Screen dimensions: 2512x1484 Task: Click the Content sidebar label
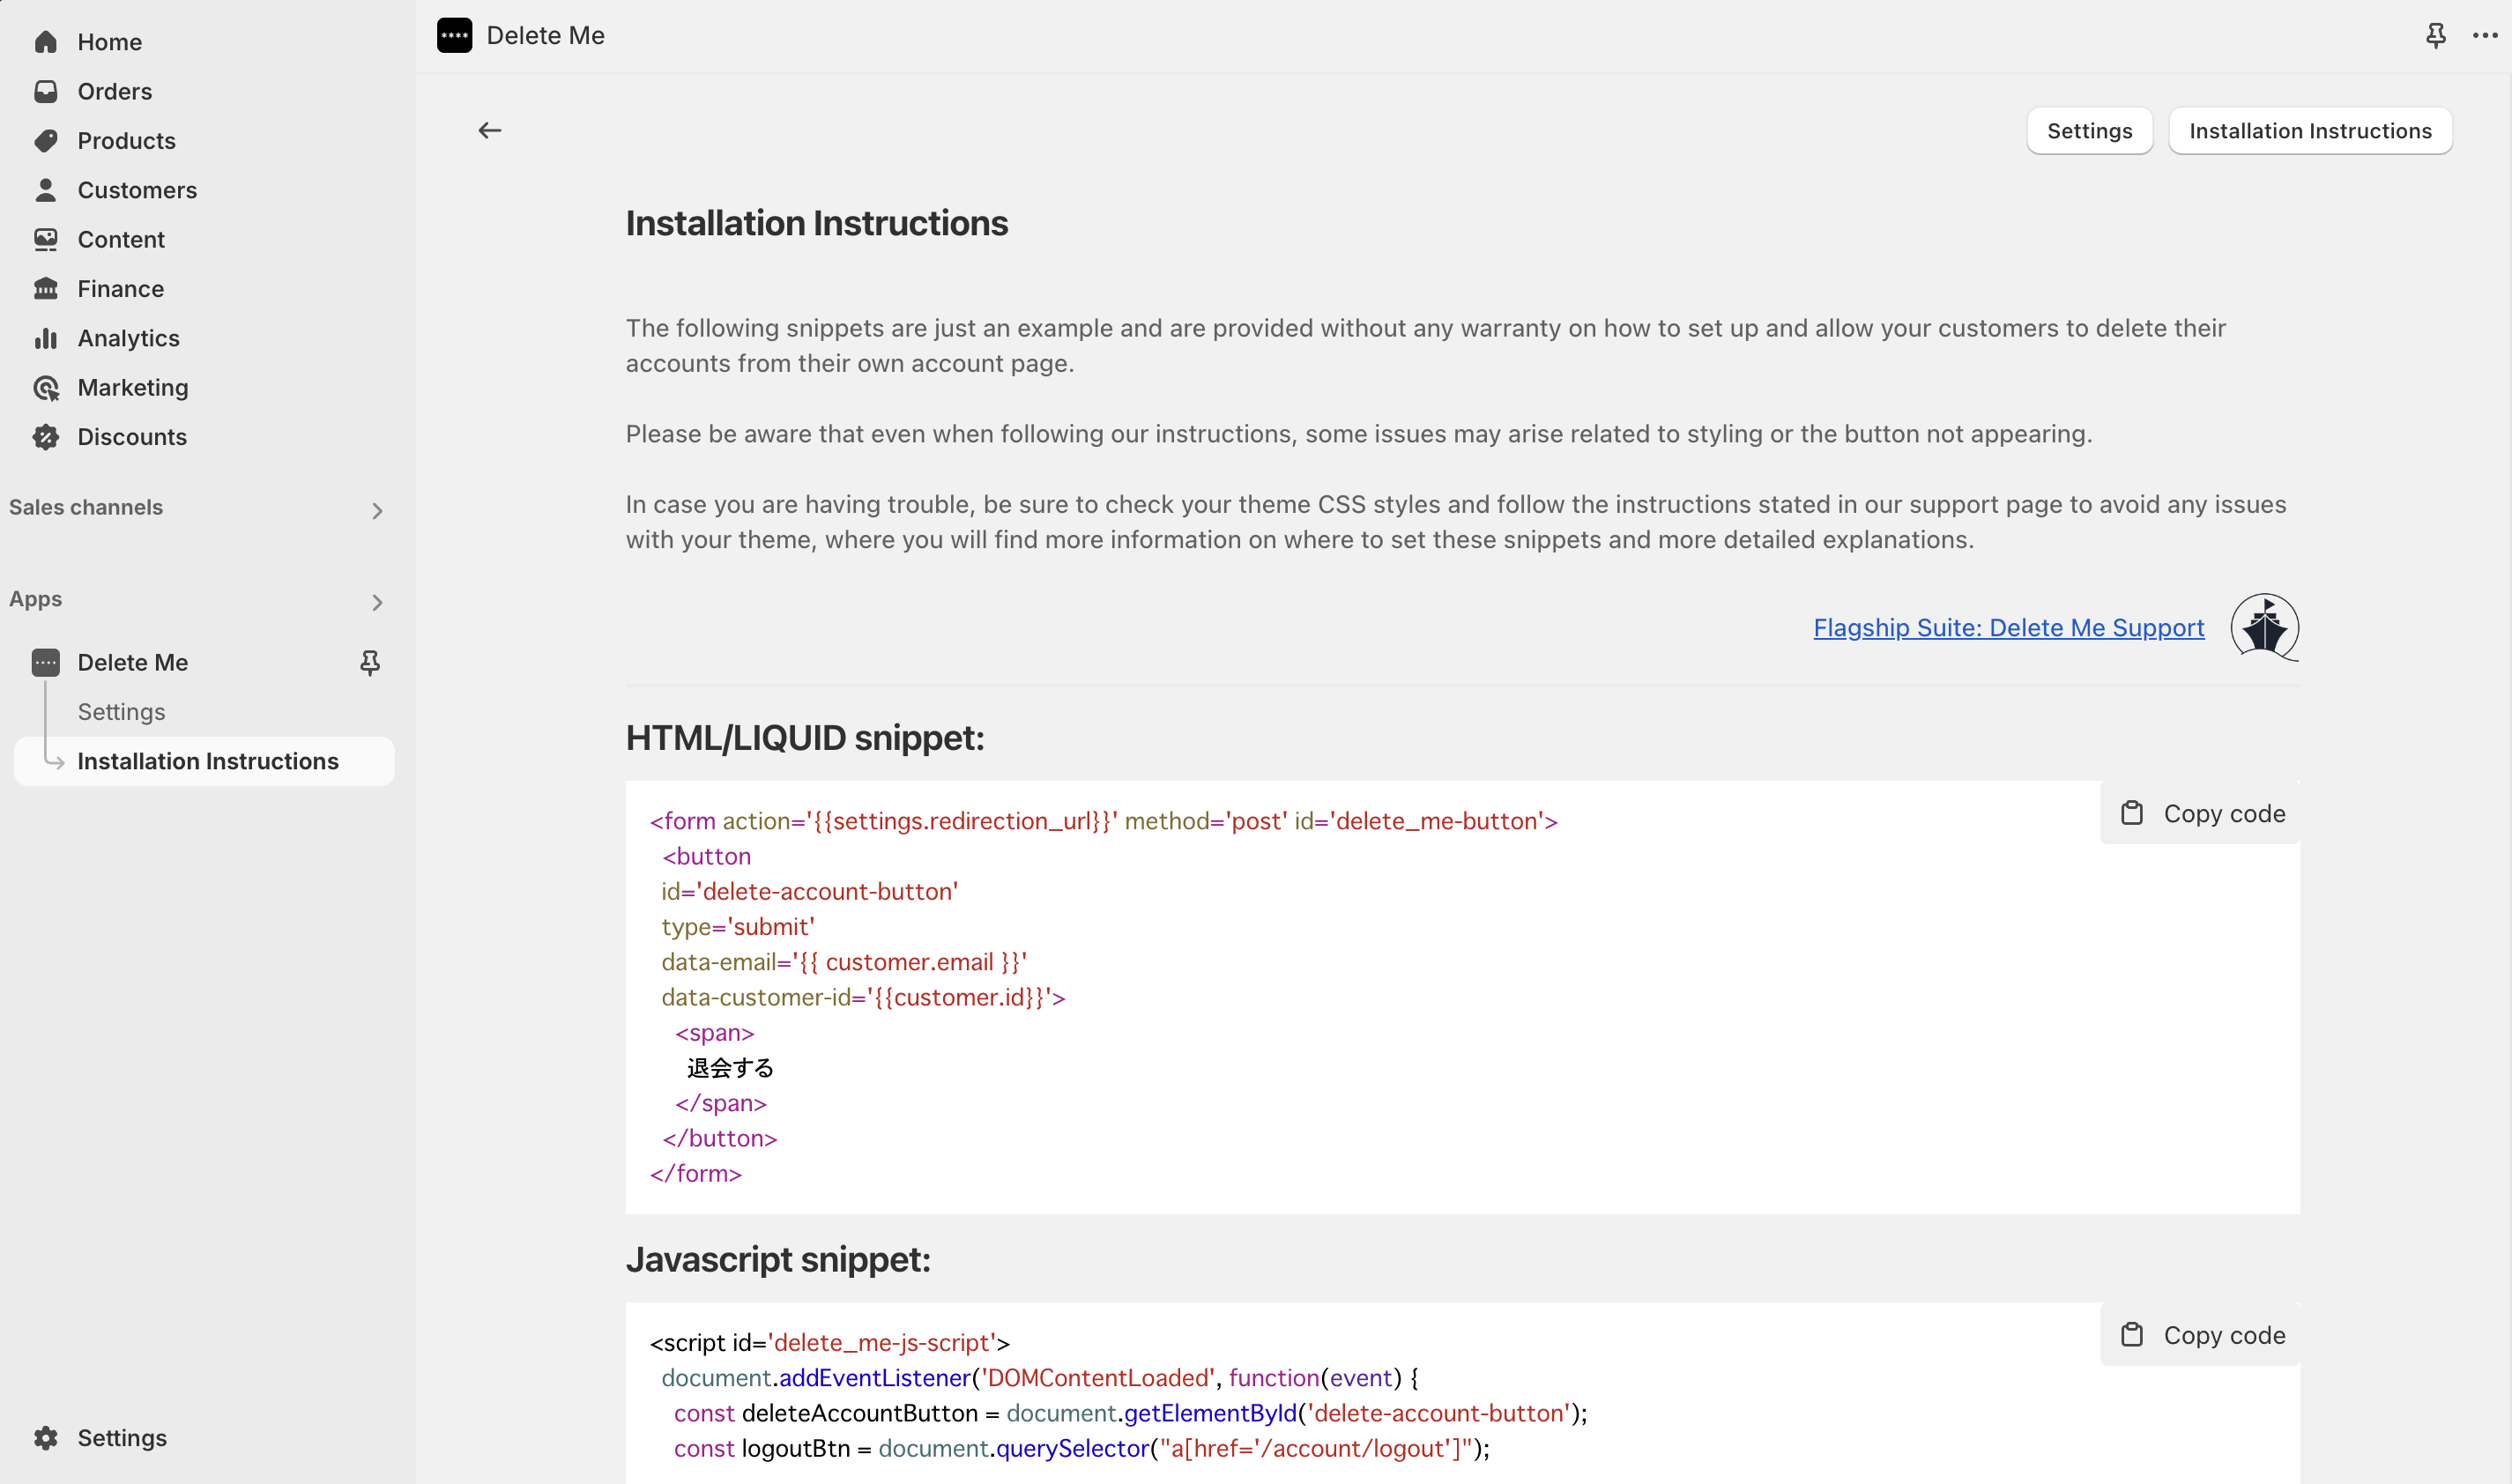click(121, 239)
